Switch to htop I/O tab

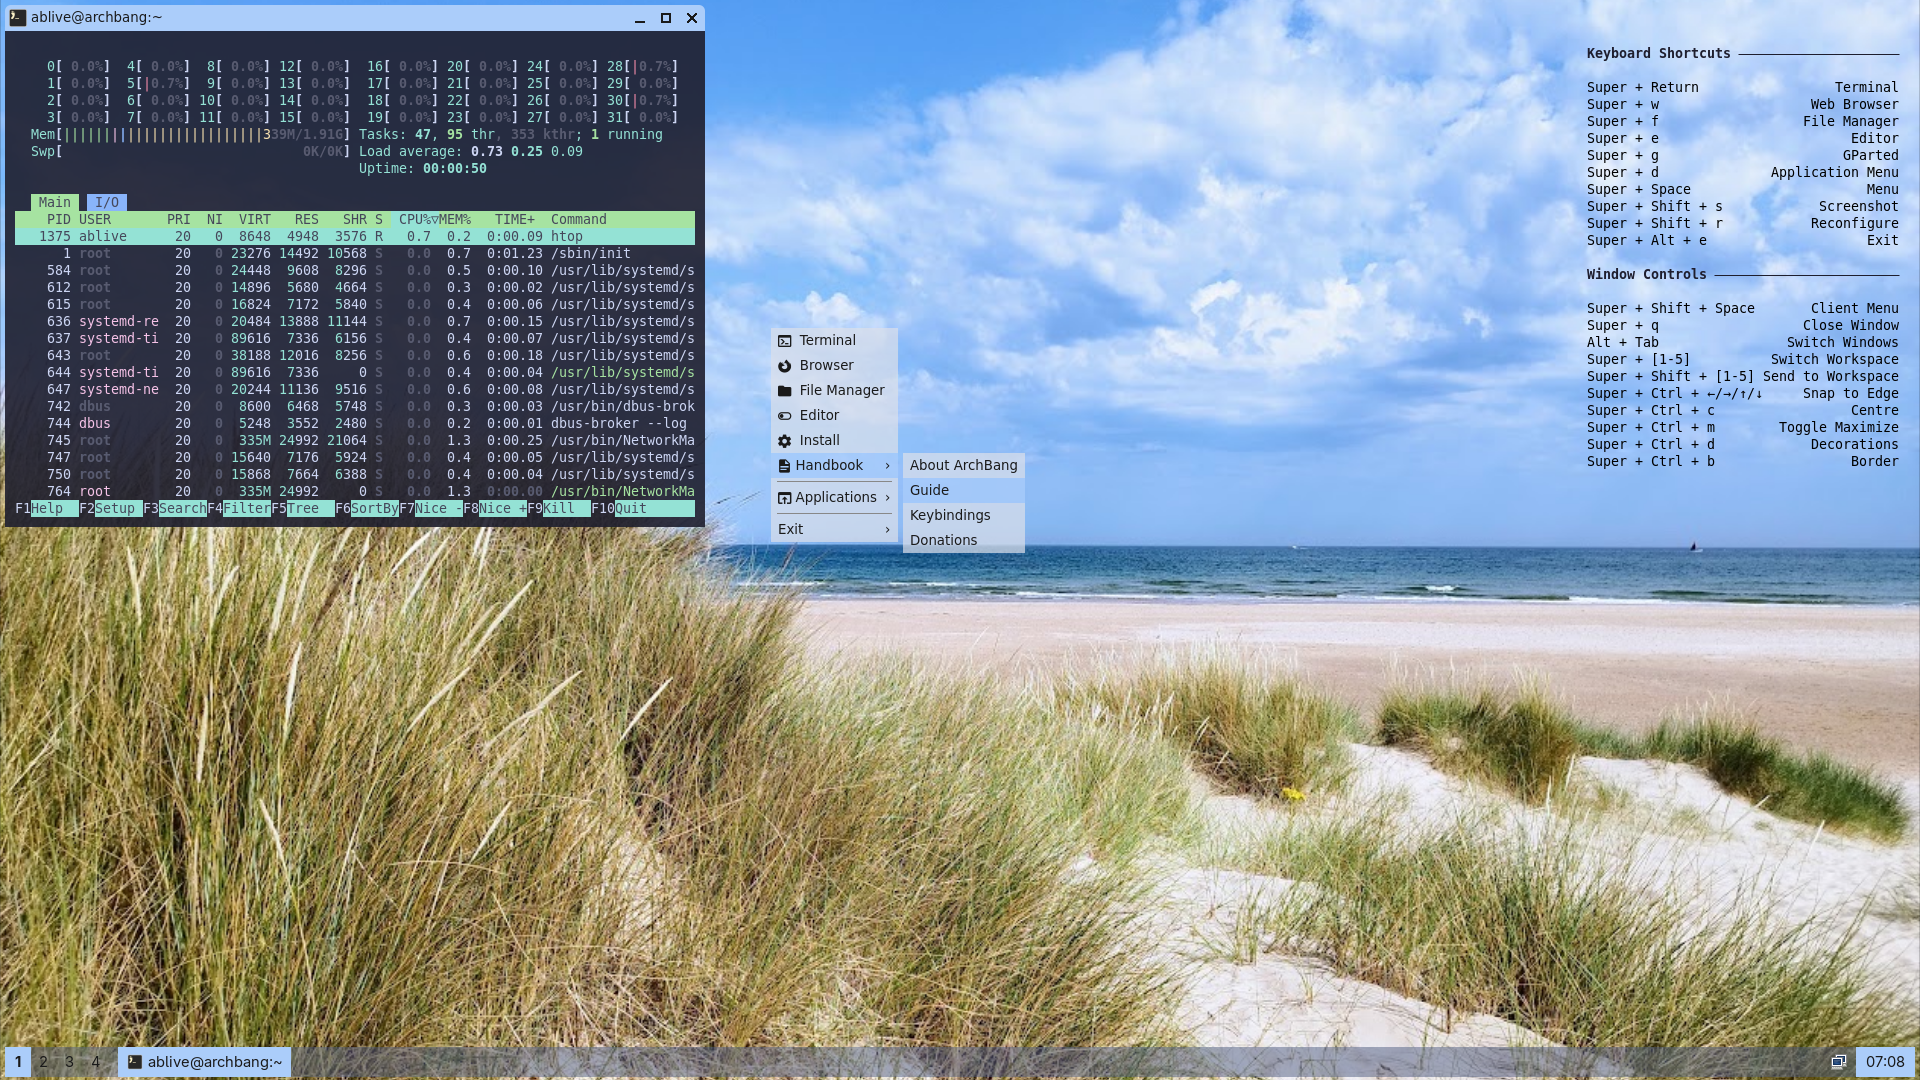pyautogui.click(x=107, y=202)
